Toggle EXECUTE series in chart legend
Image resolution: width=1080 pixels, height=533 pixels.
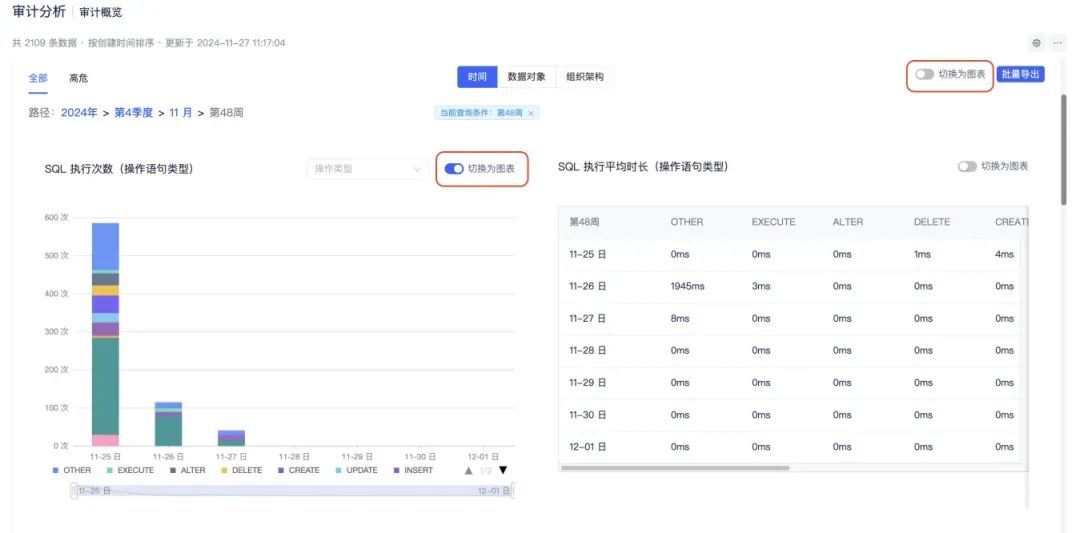pos(130,470)
